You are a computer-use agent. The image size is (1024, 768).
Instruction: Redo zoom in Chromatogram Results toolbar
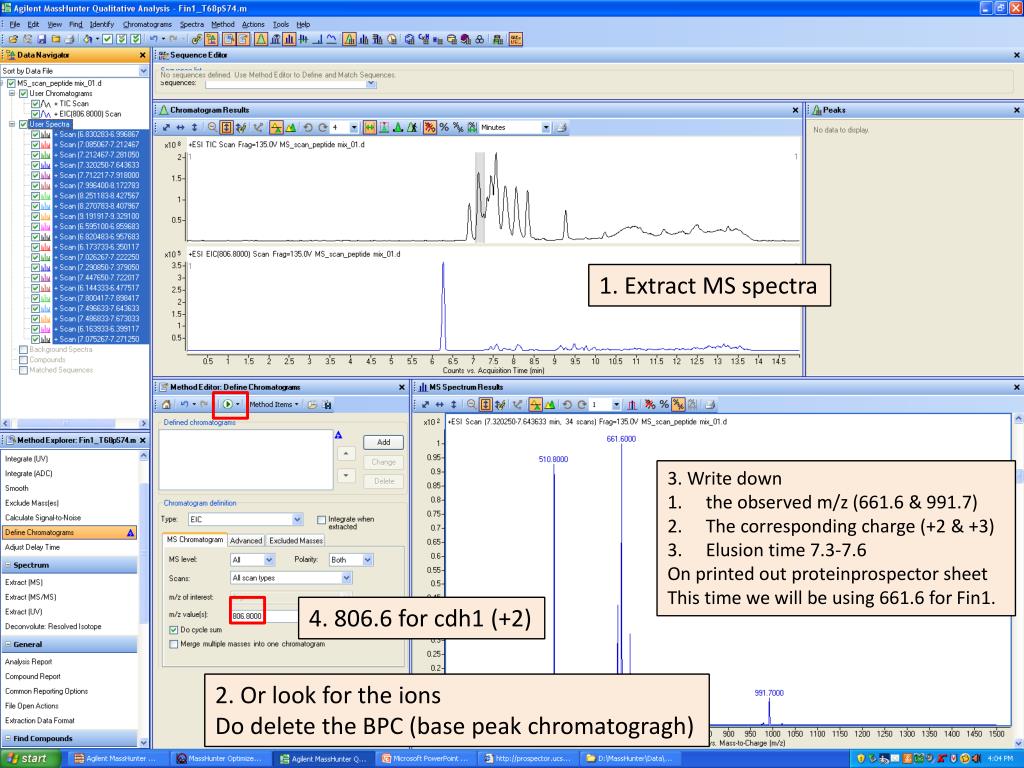tap(322, 127)
